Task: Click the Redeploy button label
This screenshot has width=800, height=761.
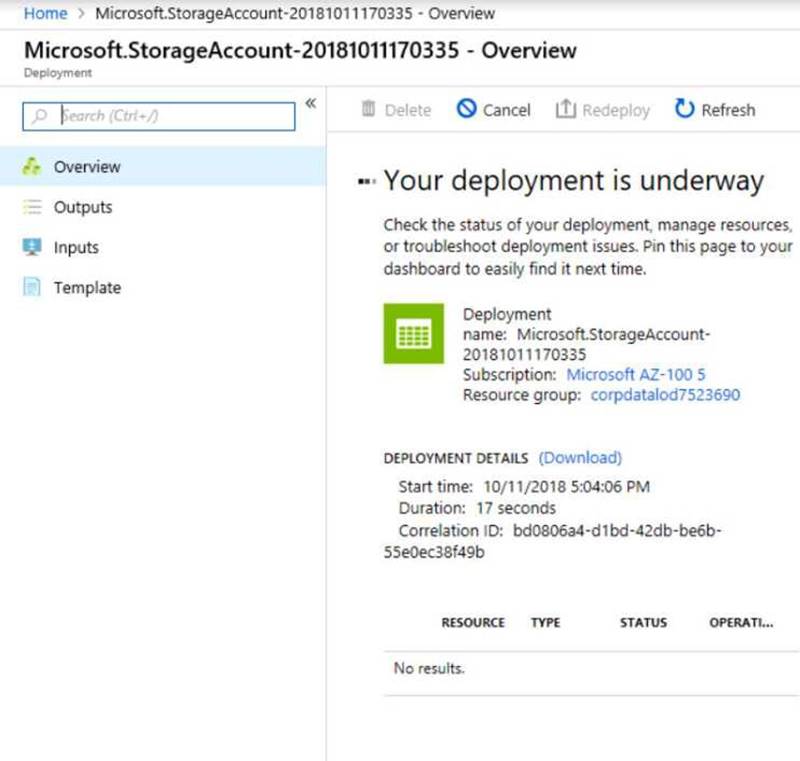Action: (616, 110)
